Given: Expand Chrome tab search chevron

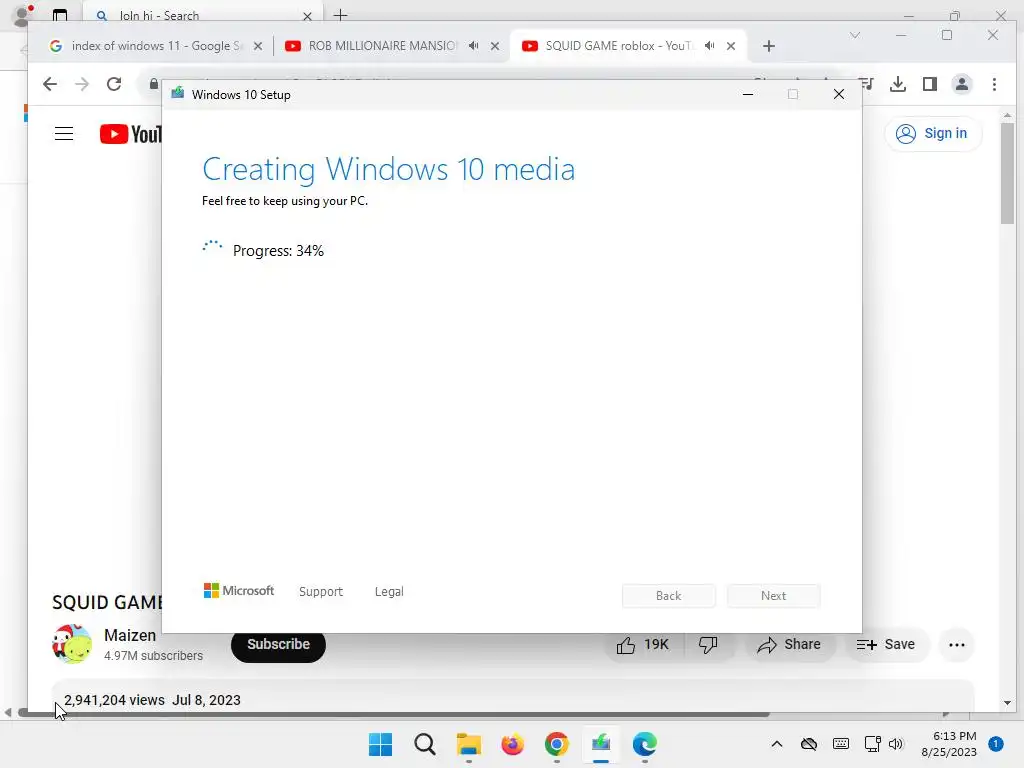Looking at the screenshot, I should coord(854,35).
